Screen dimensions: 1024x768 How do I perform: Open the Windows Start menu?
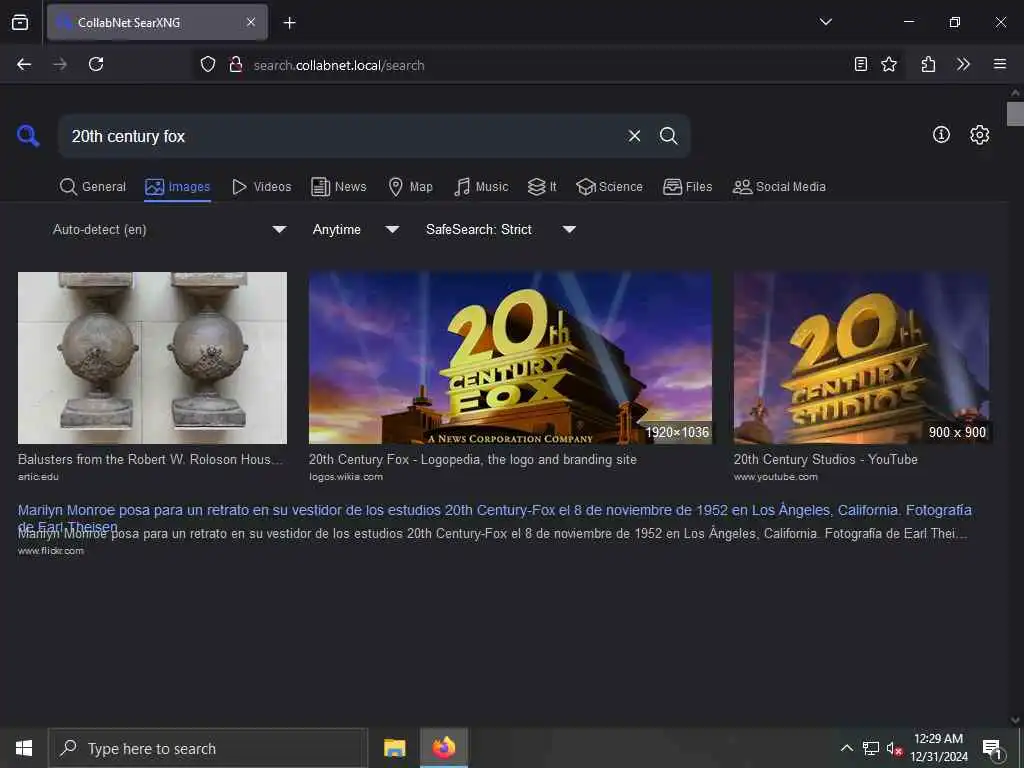(x=24, y=748)
